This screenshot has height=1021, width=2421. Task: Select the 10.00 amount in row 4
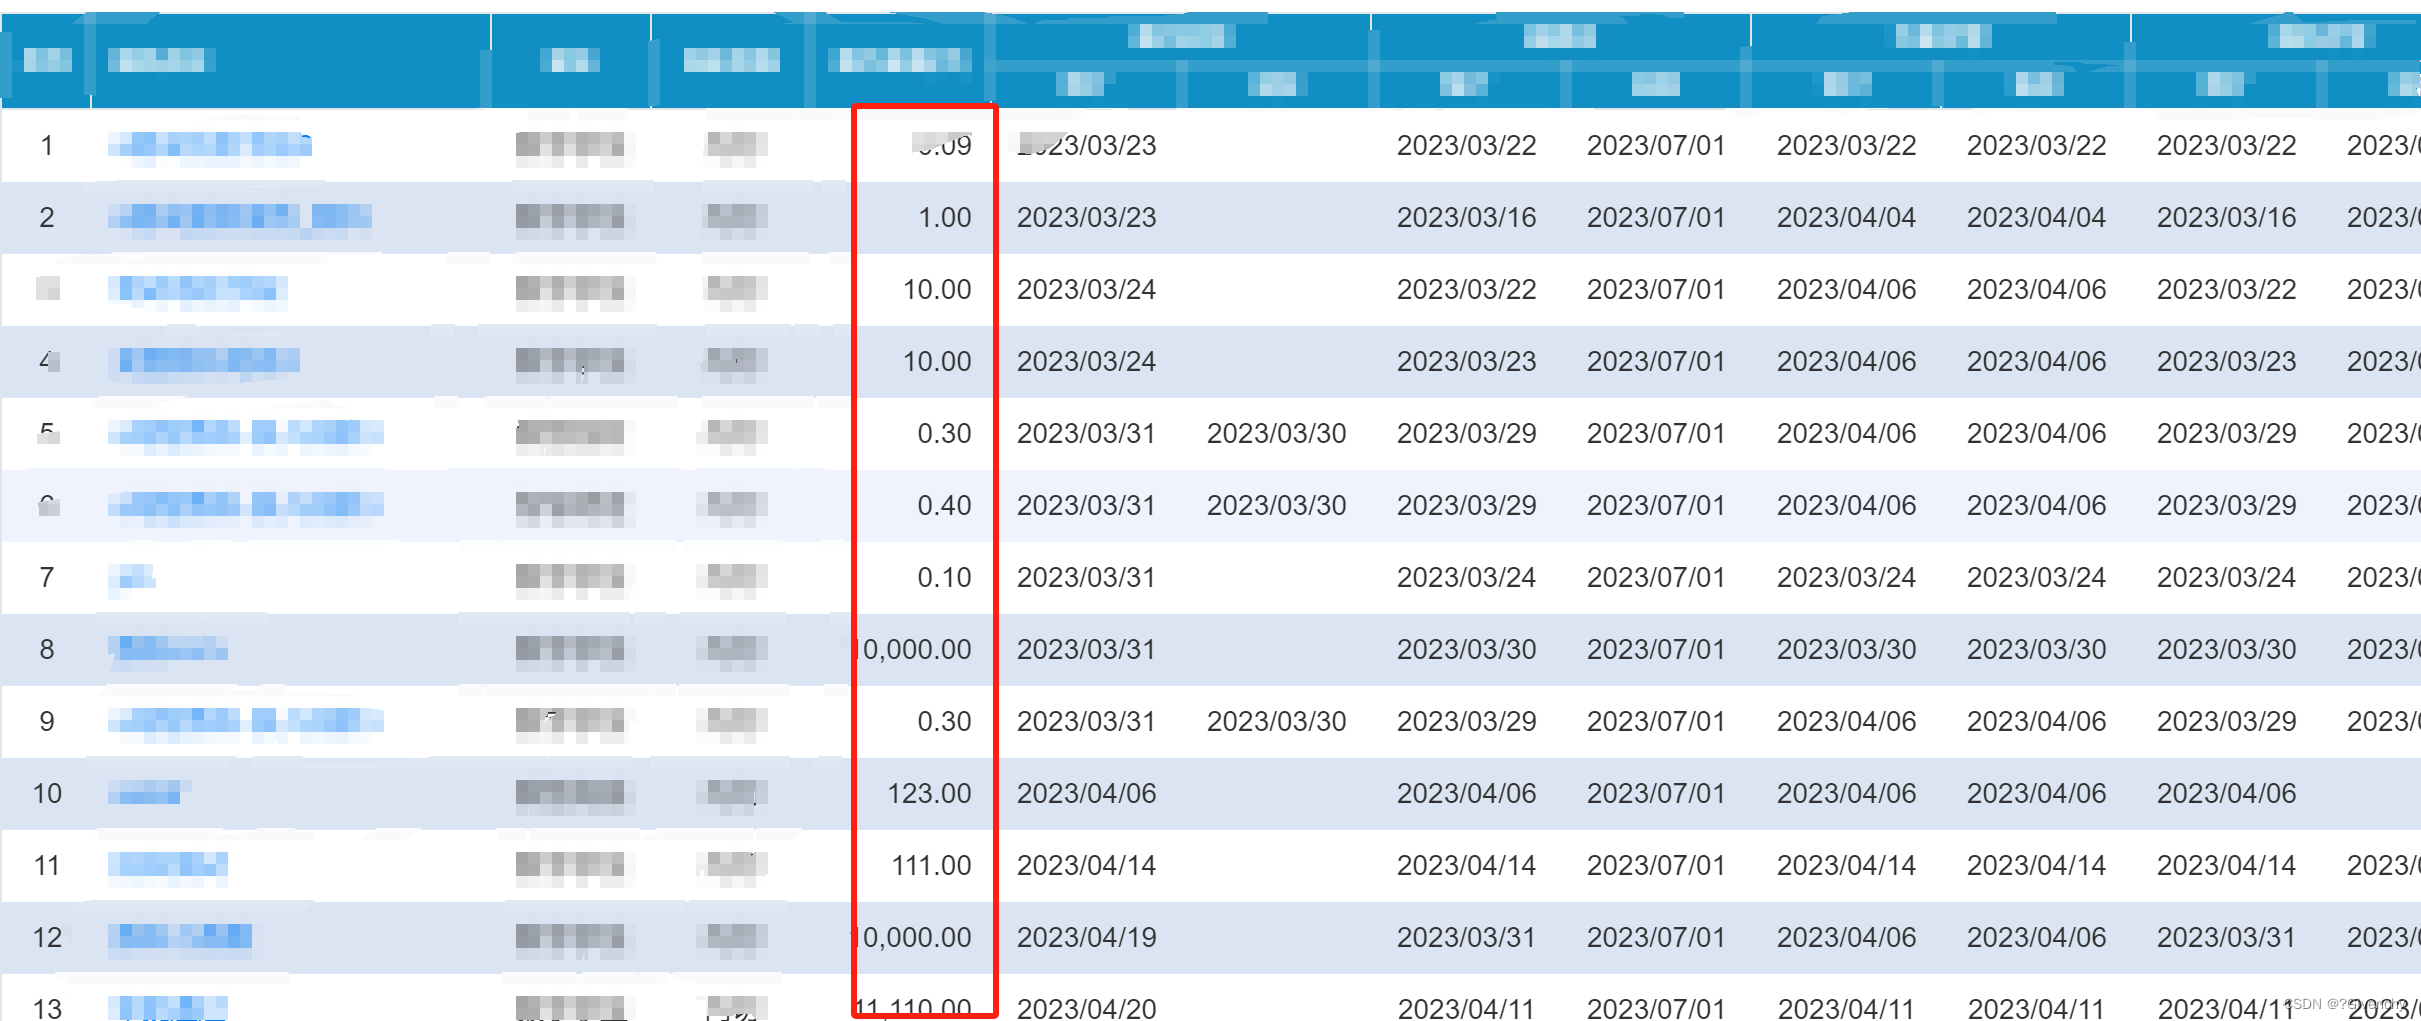click(x=937, y=361)
